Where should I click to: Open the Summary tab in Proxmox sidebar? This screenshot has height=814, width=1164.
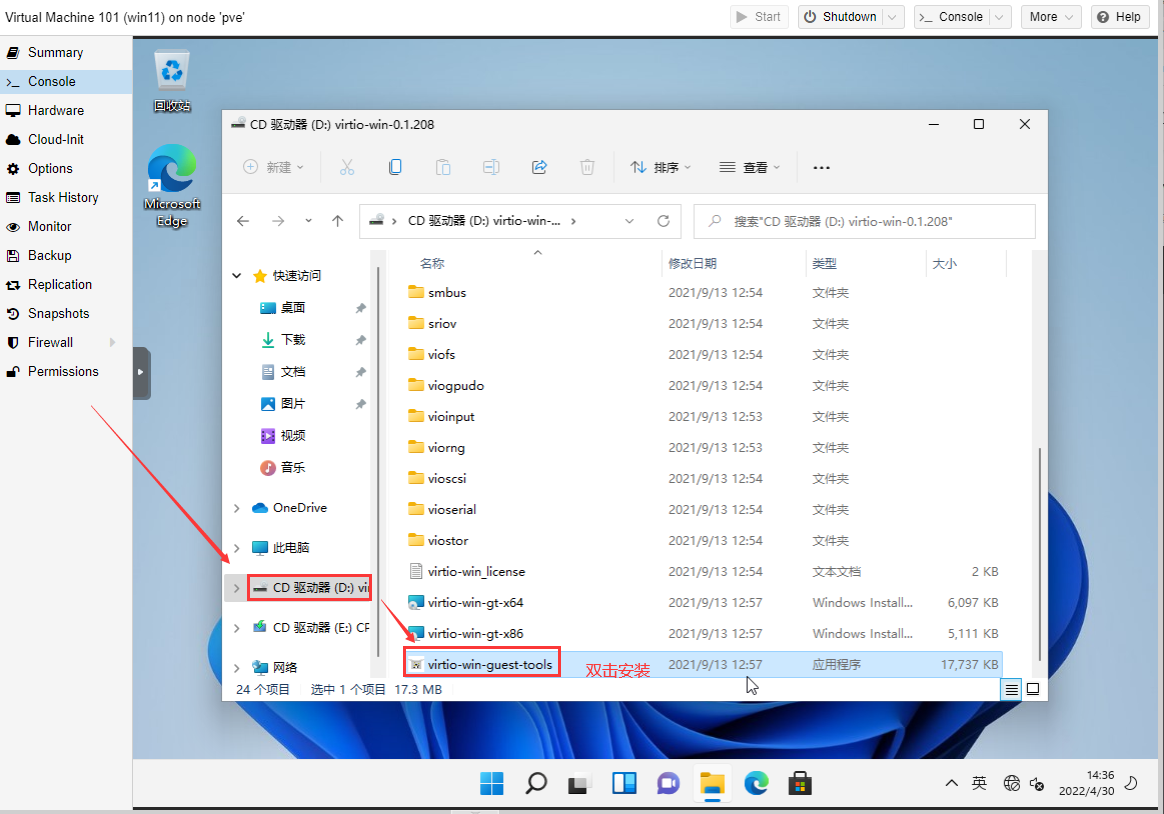pos(66,53)
